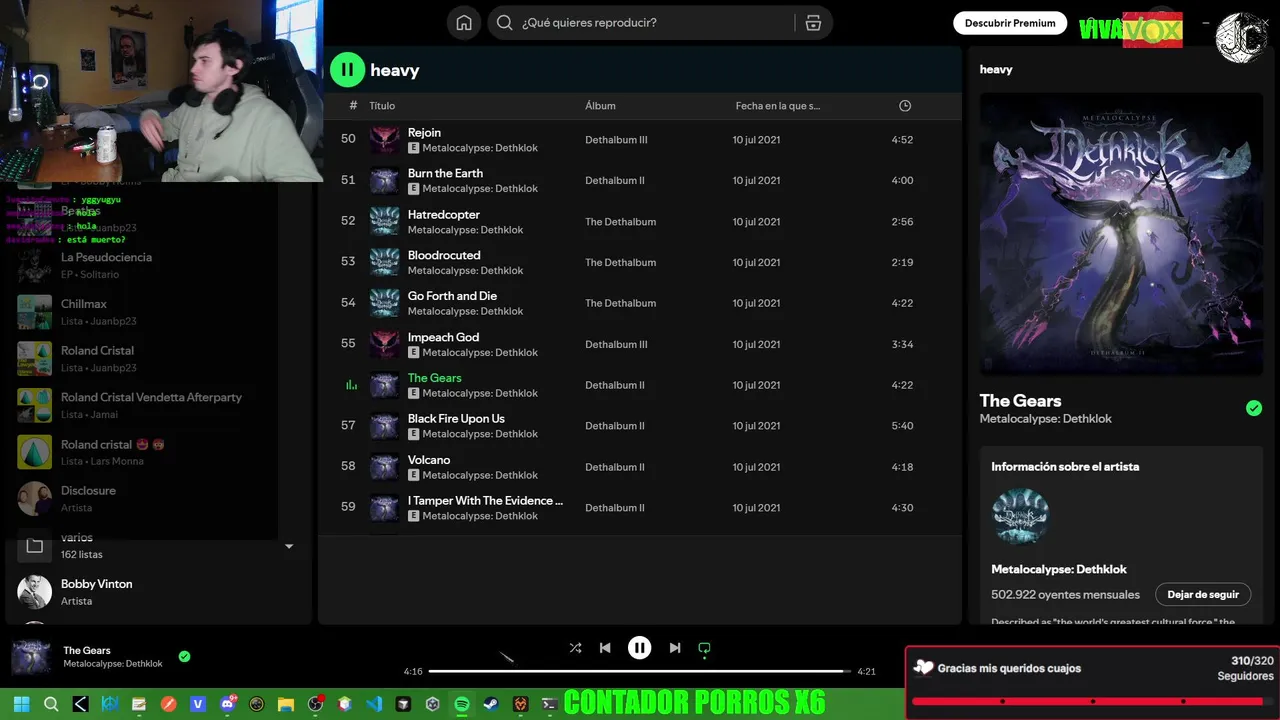This screenshot has height=720, width=1280.
Task: Select the Go Forth and Die track
Action: coord(452,296)
